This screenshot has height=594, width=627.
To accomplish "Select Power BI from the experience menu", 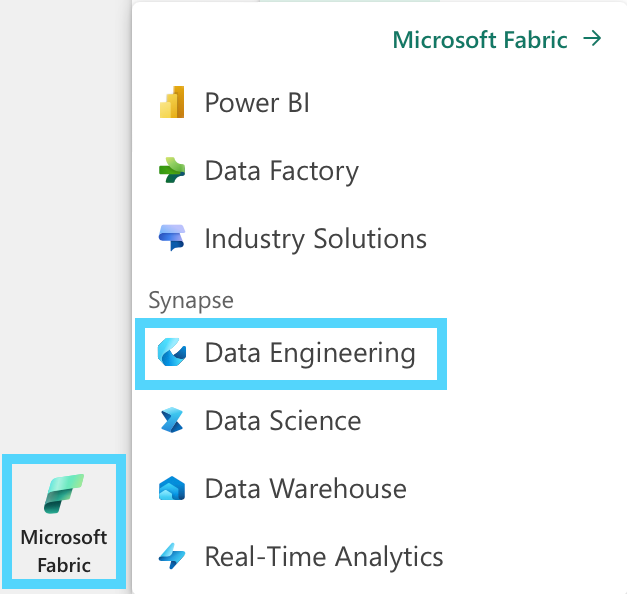I will click(x=257, y=102).
